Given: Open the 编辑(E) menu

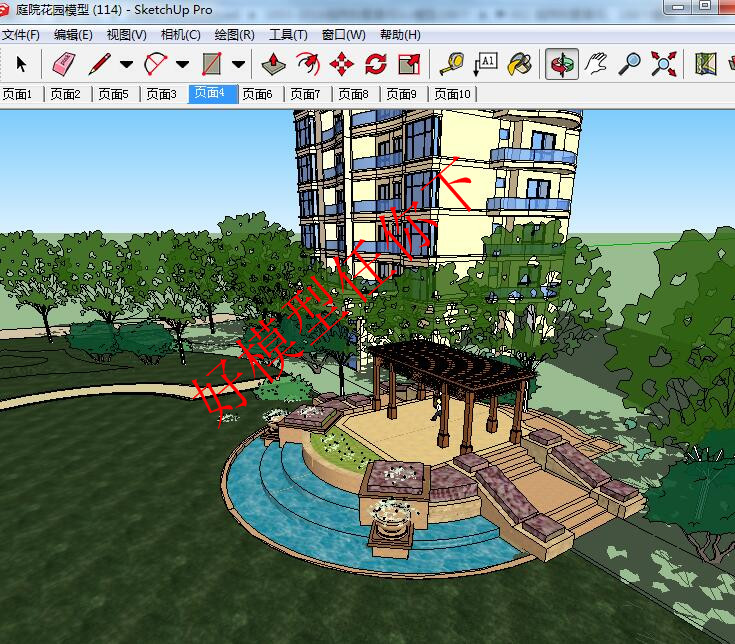Looking at the screenshot, I should (73, 35).
